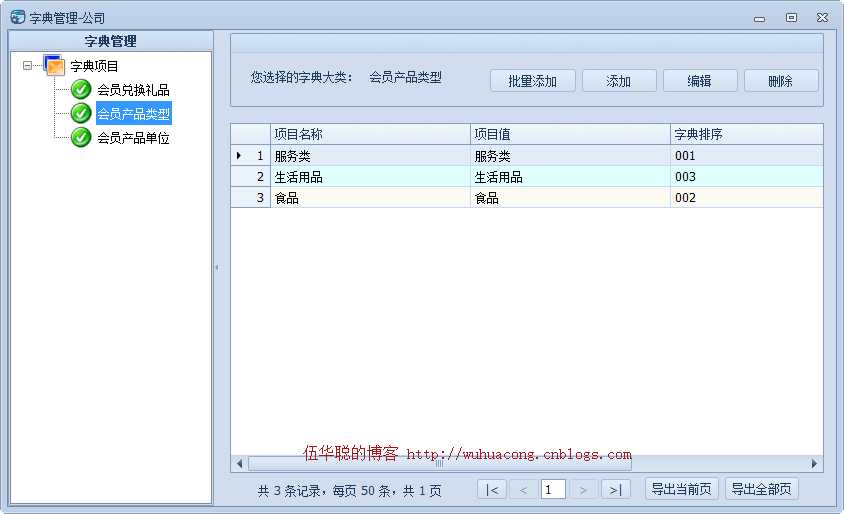Go to the previous page button

click(x=523, y=489)
